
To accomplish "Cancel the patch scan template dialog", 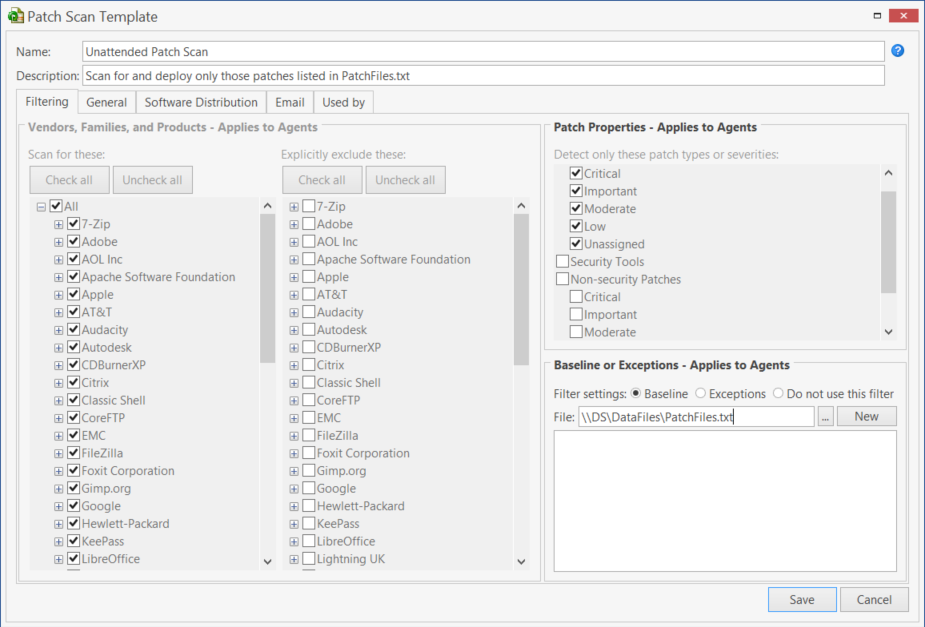I will point(874,599).
